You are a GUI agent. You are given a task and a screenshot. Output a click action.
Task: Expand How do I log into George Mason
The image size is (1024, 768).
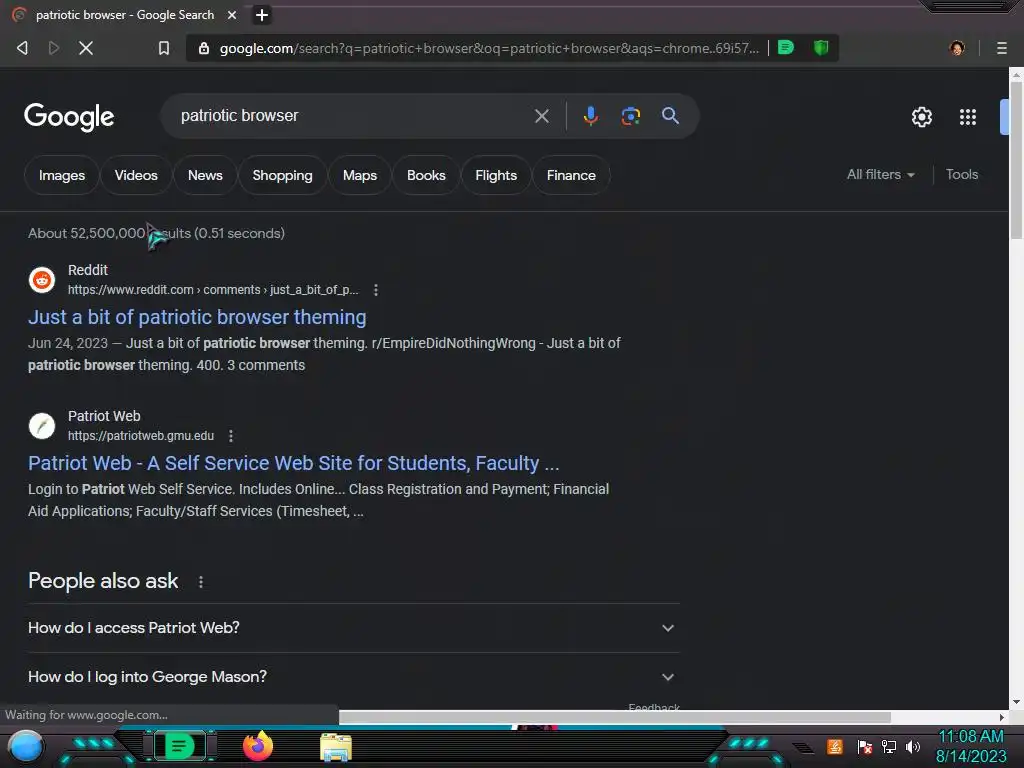353,677
